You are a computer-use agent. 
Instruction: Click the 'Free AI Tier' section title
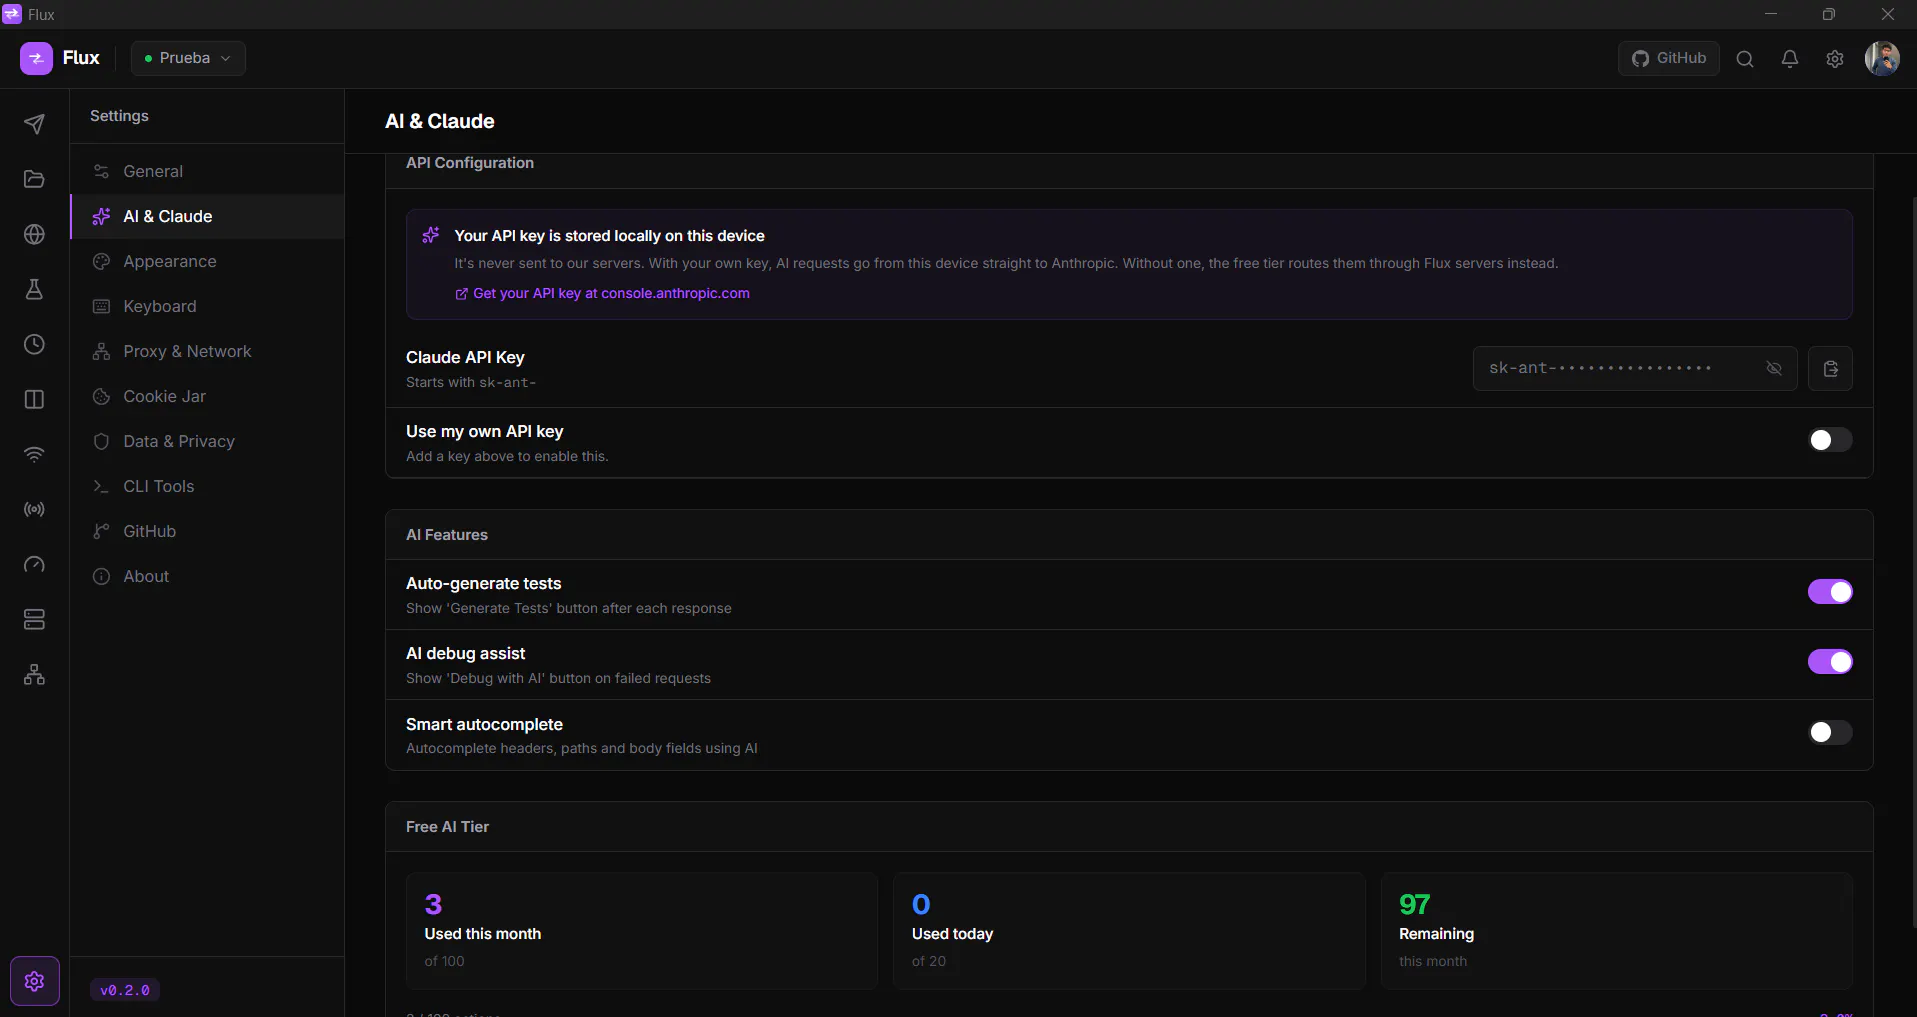point(447,827)
